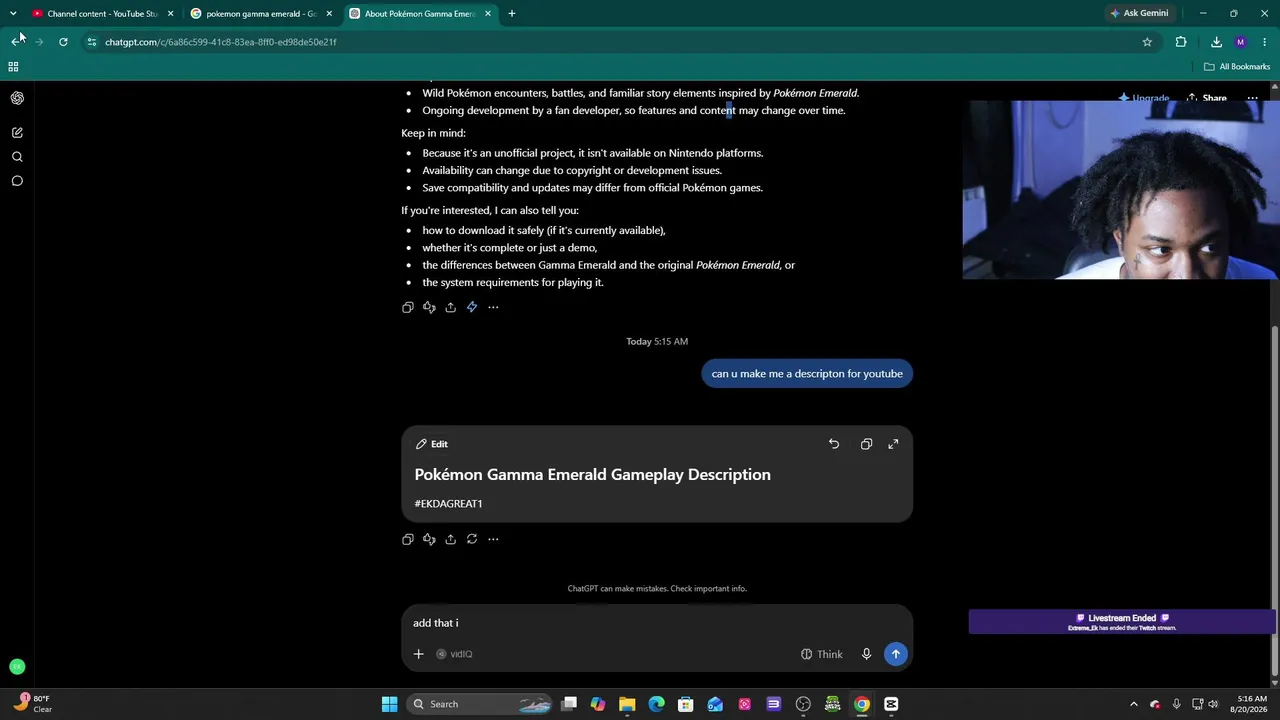Image resolution: width=1280 pixels, height=720 pixels.
Task: Open the green profile avatar
Action: 17,666
